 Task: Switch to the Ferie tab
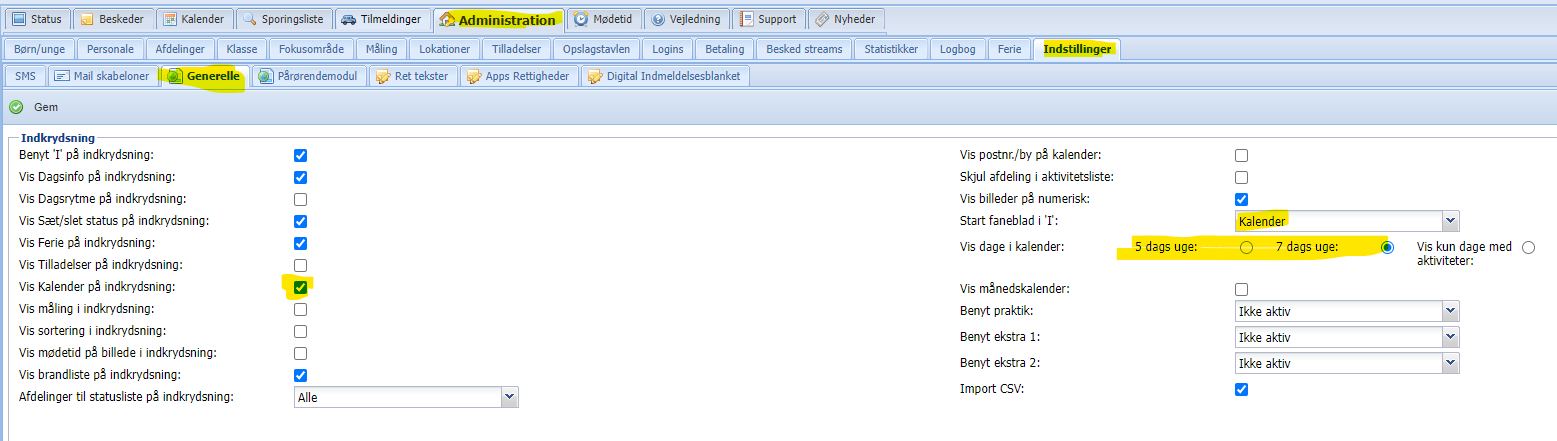point(1010,49)
